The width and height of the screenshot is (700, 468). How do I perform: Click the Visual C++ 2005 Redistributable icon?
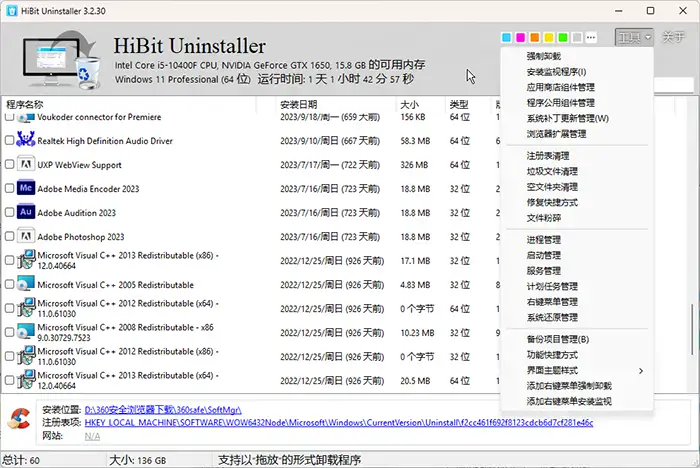[x=25, y=284]
